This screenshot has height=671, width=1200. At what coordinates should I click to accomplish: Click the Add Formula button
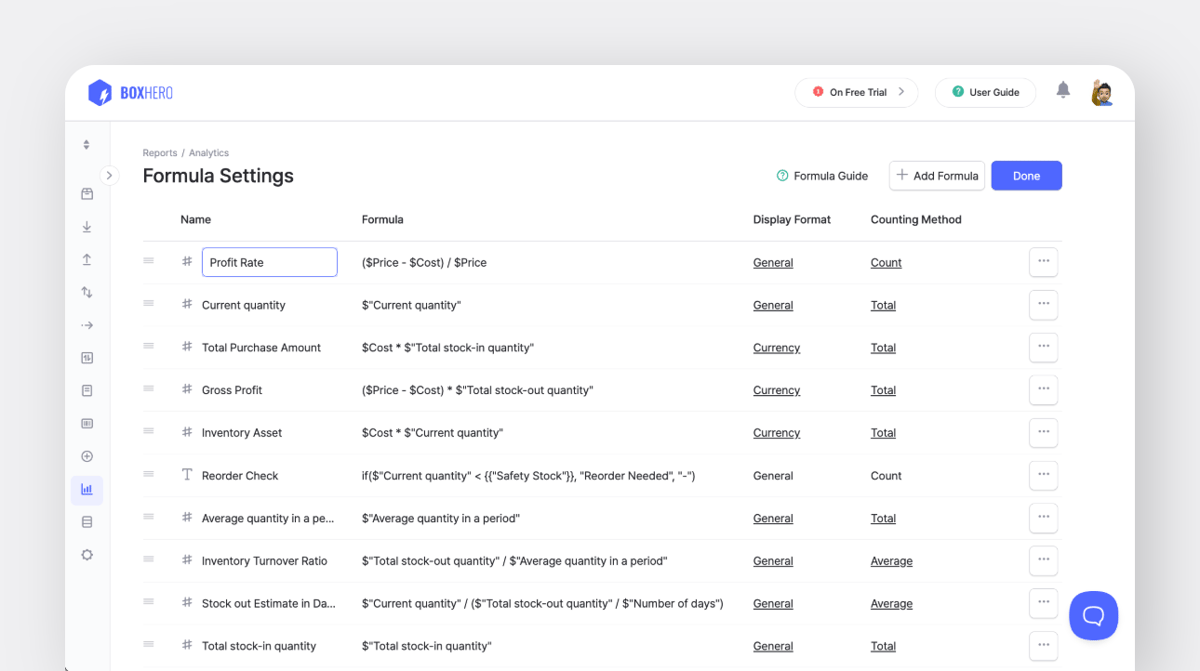(937, 176)
